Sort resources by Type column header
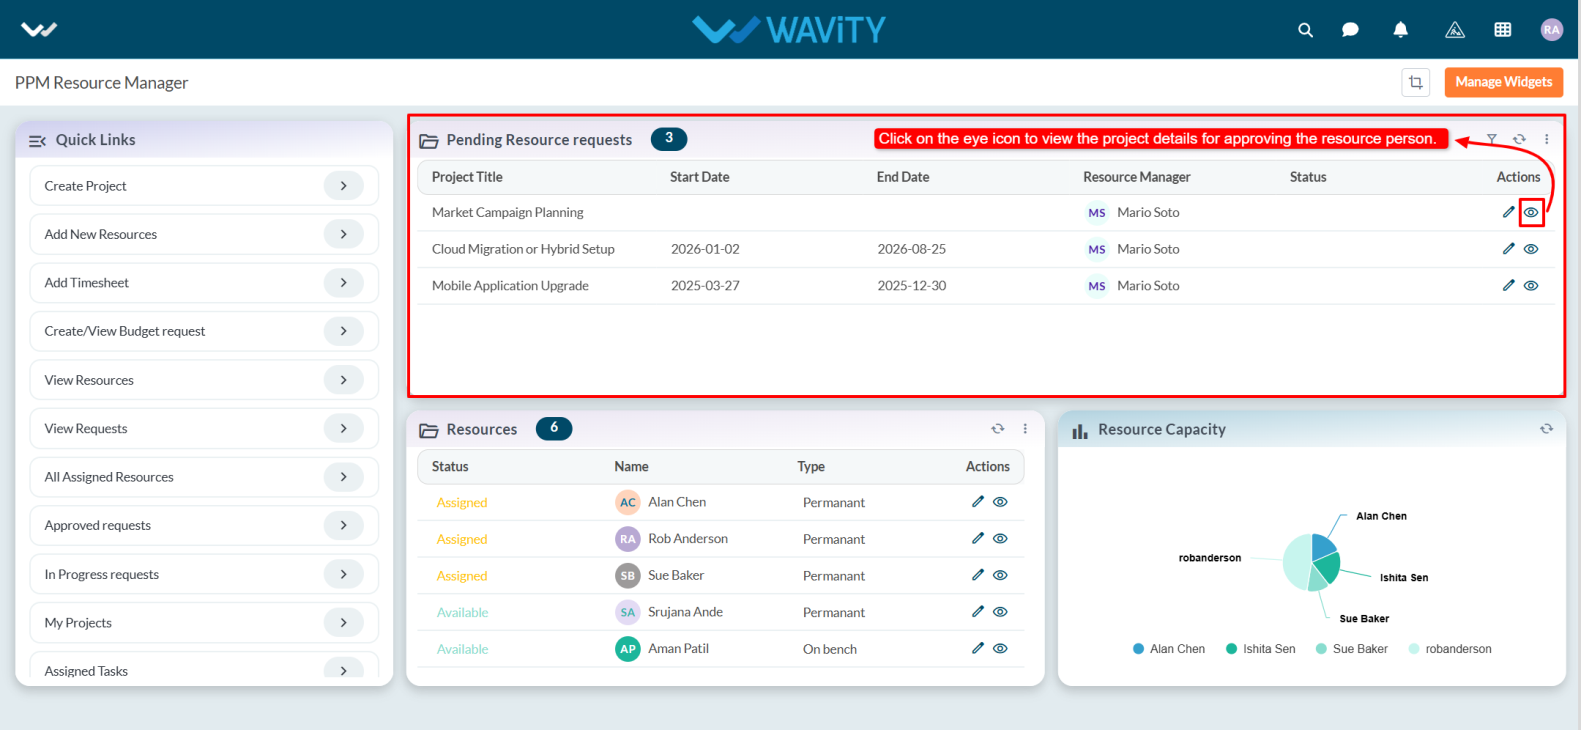Viewport: 1581px width, 730px height. pos(811,466)
